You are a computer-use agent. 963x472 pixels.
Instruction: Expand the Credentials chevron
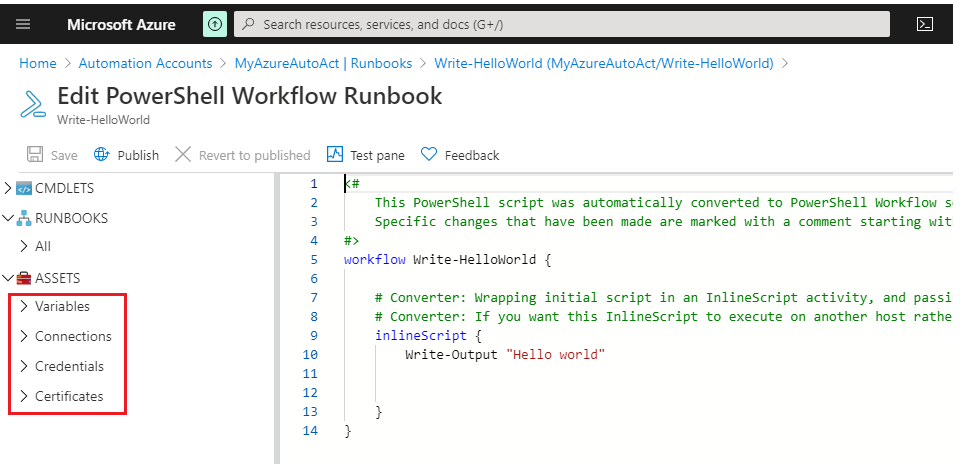[24, 366]
